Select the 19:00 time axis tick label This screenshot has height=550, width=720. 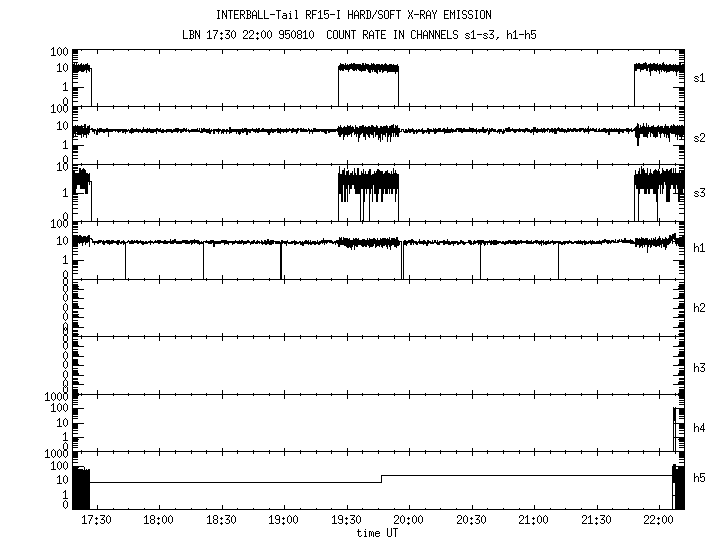click(283, 521)
